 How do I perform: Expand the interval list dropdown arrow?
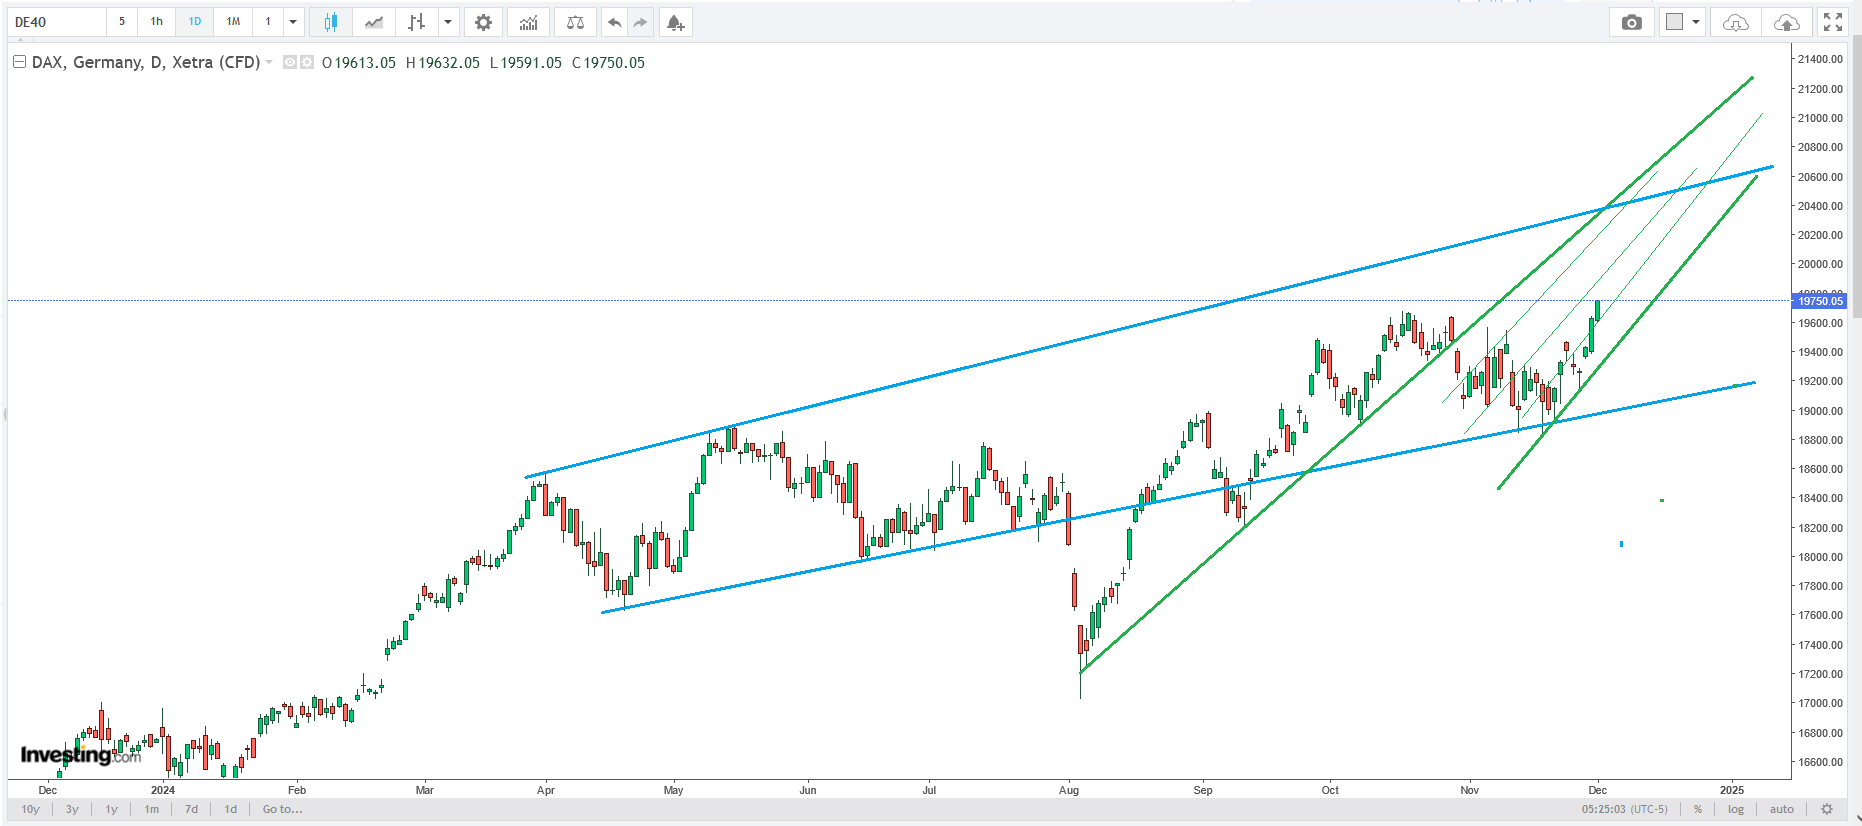click(293, 22)
